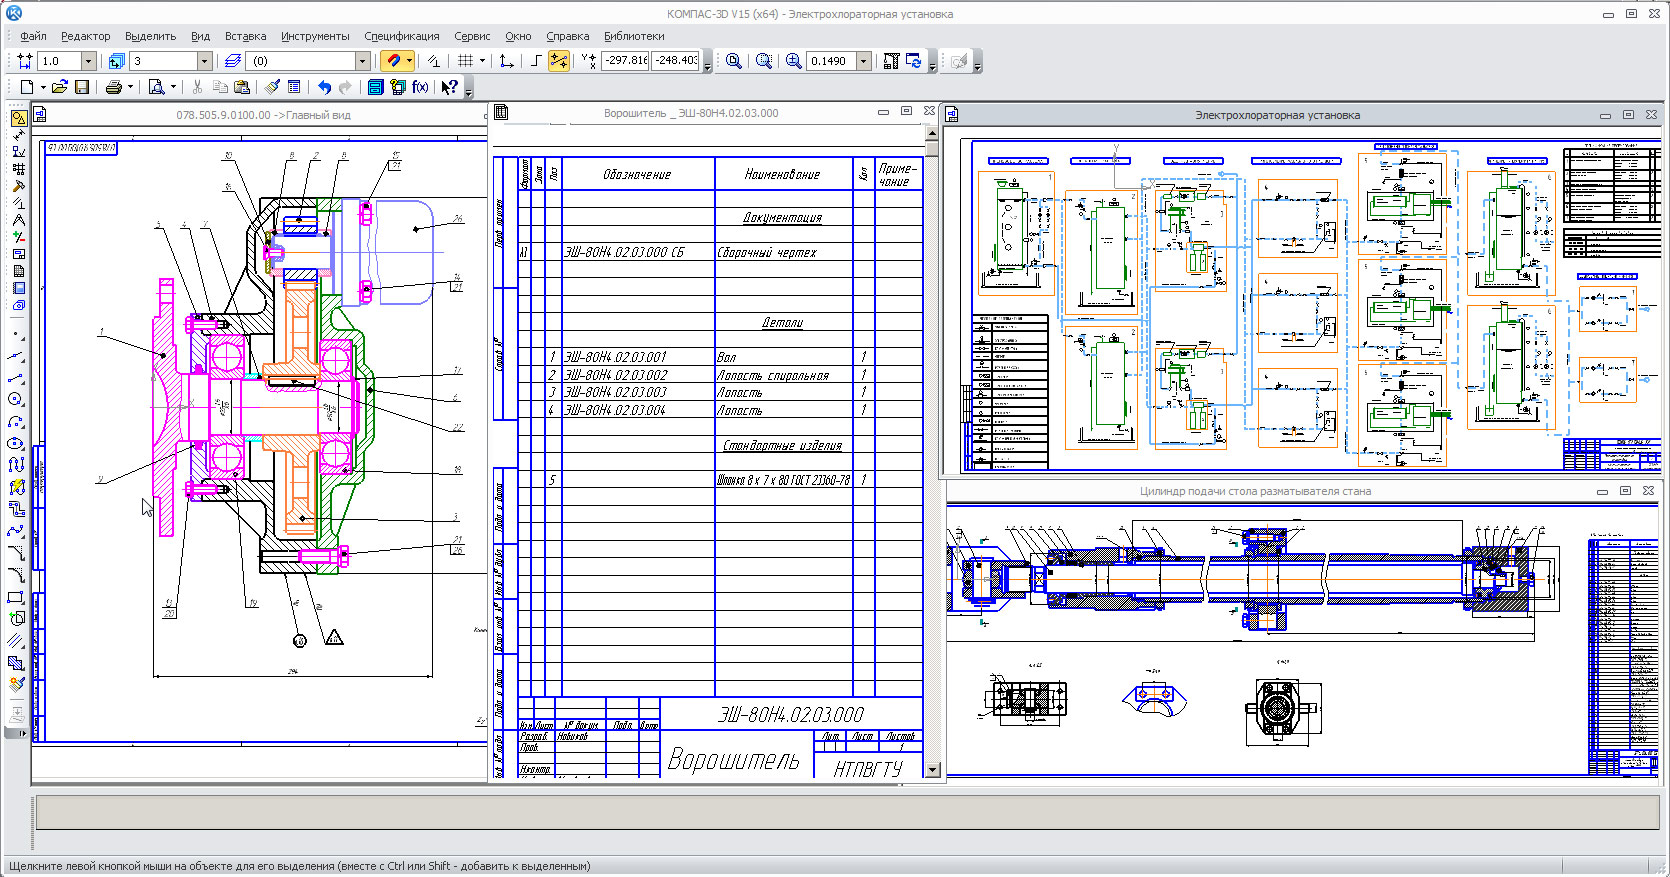
Task: Redo the undone action
Action: pyautogui.click(x=346, y=87)
